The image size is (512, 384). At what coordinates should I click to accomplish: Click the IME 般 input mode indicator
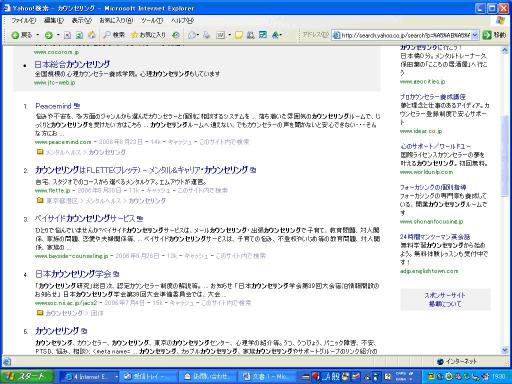(x=335, y=377)
